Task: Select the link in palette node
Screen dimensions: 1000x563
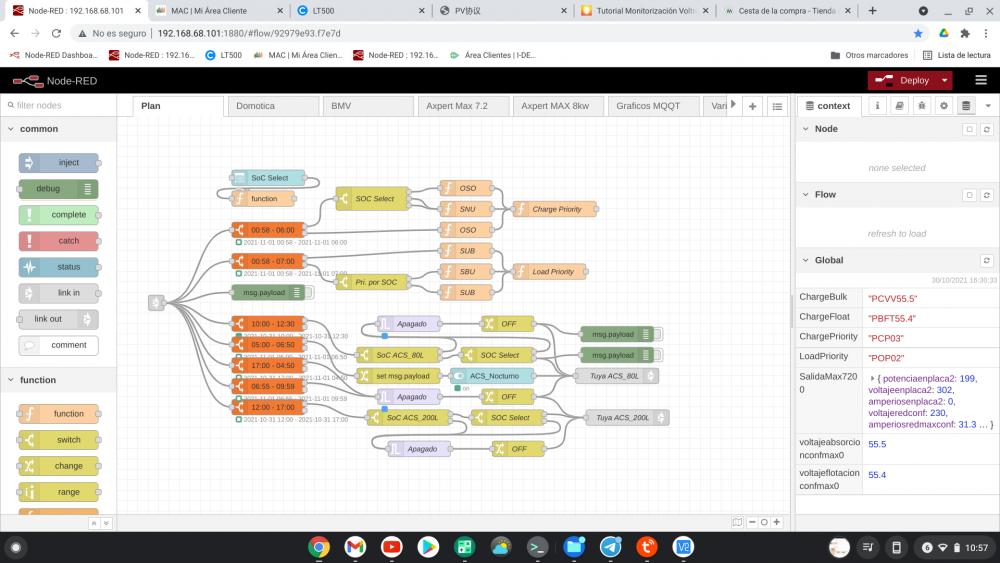Action: tap(59, 293)
